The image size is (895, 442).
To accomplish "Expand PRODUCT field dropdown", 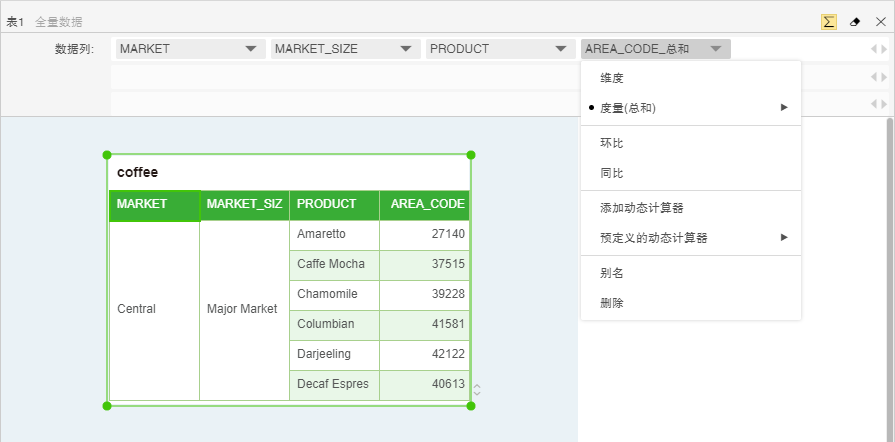I will [x=560, y=49].
